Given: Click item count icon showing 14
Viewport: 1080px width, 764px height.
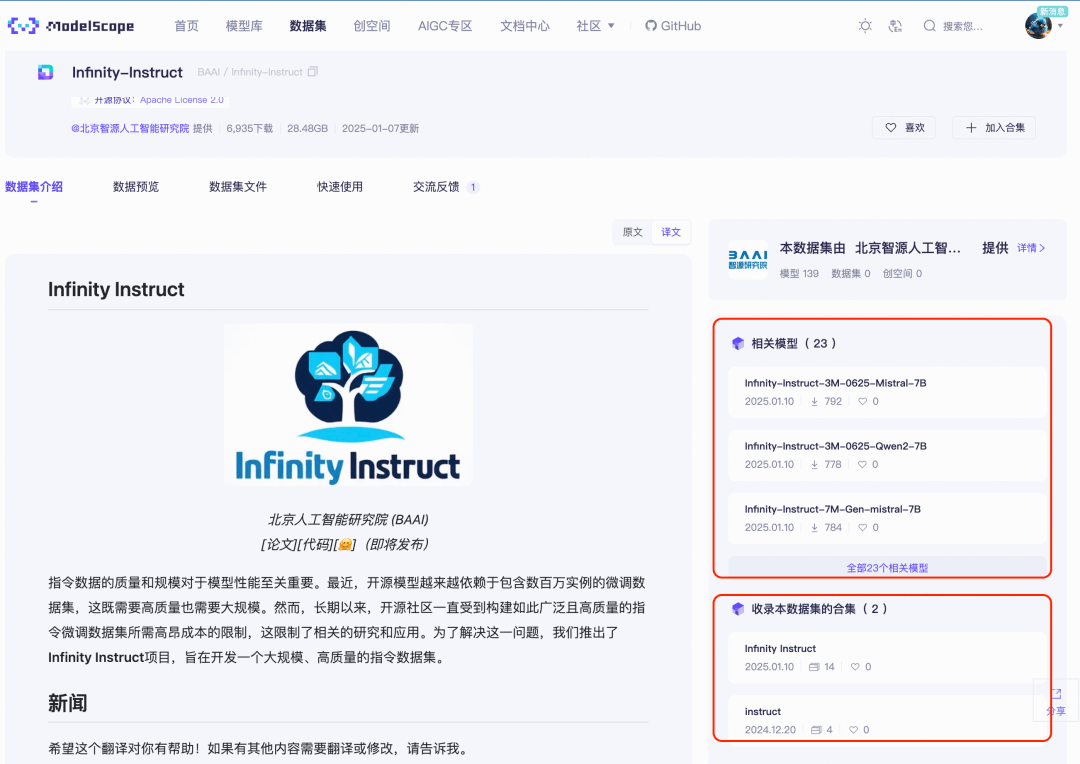Looking at the screenshot, I should (814, 667).
